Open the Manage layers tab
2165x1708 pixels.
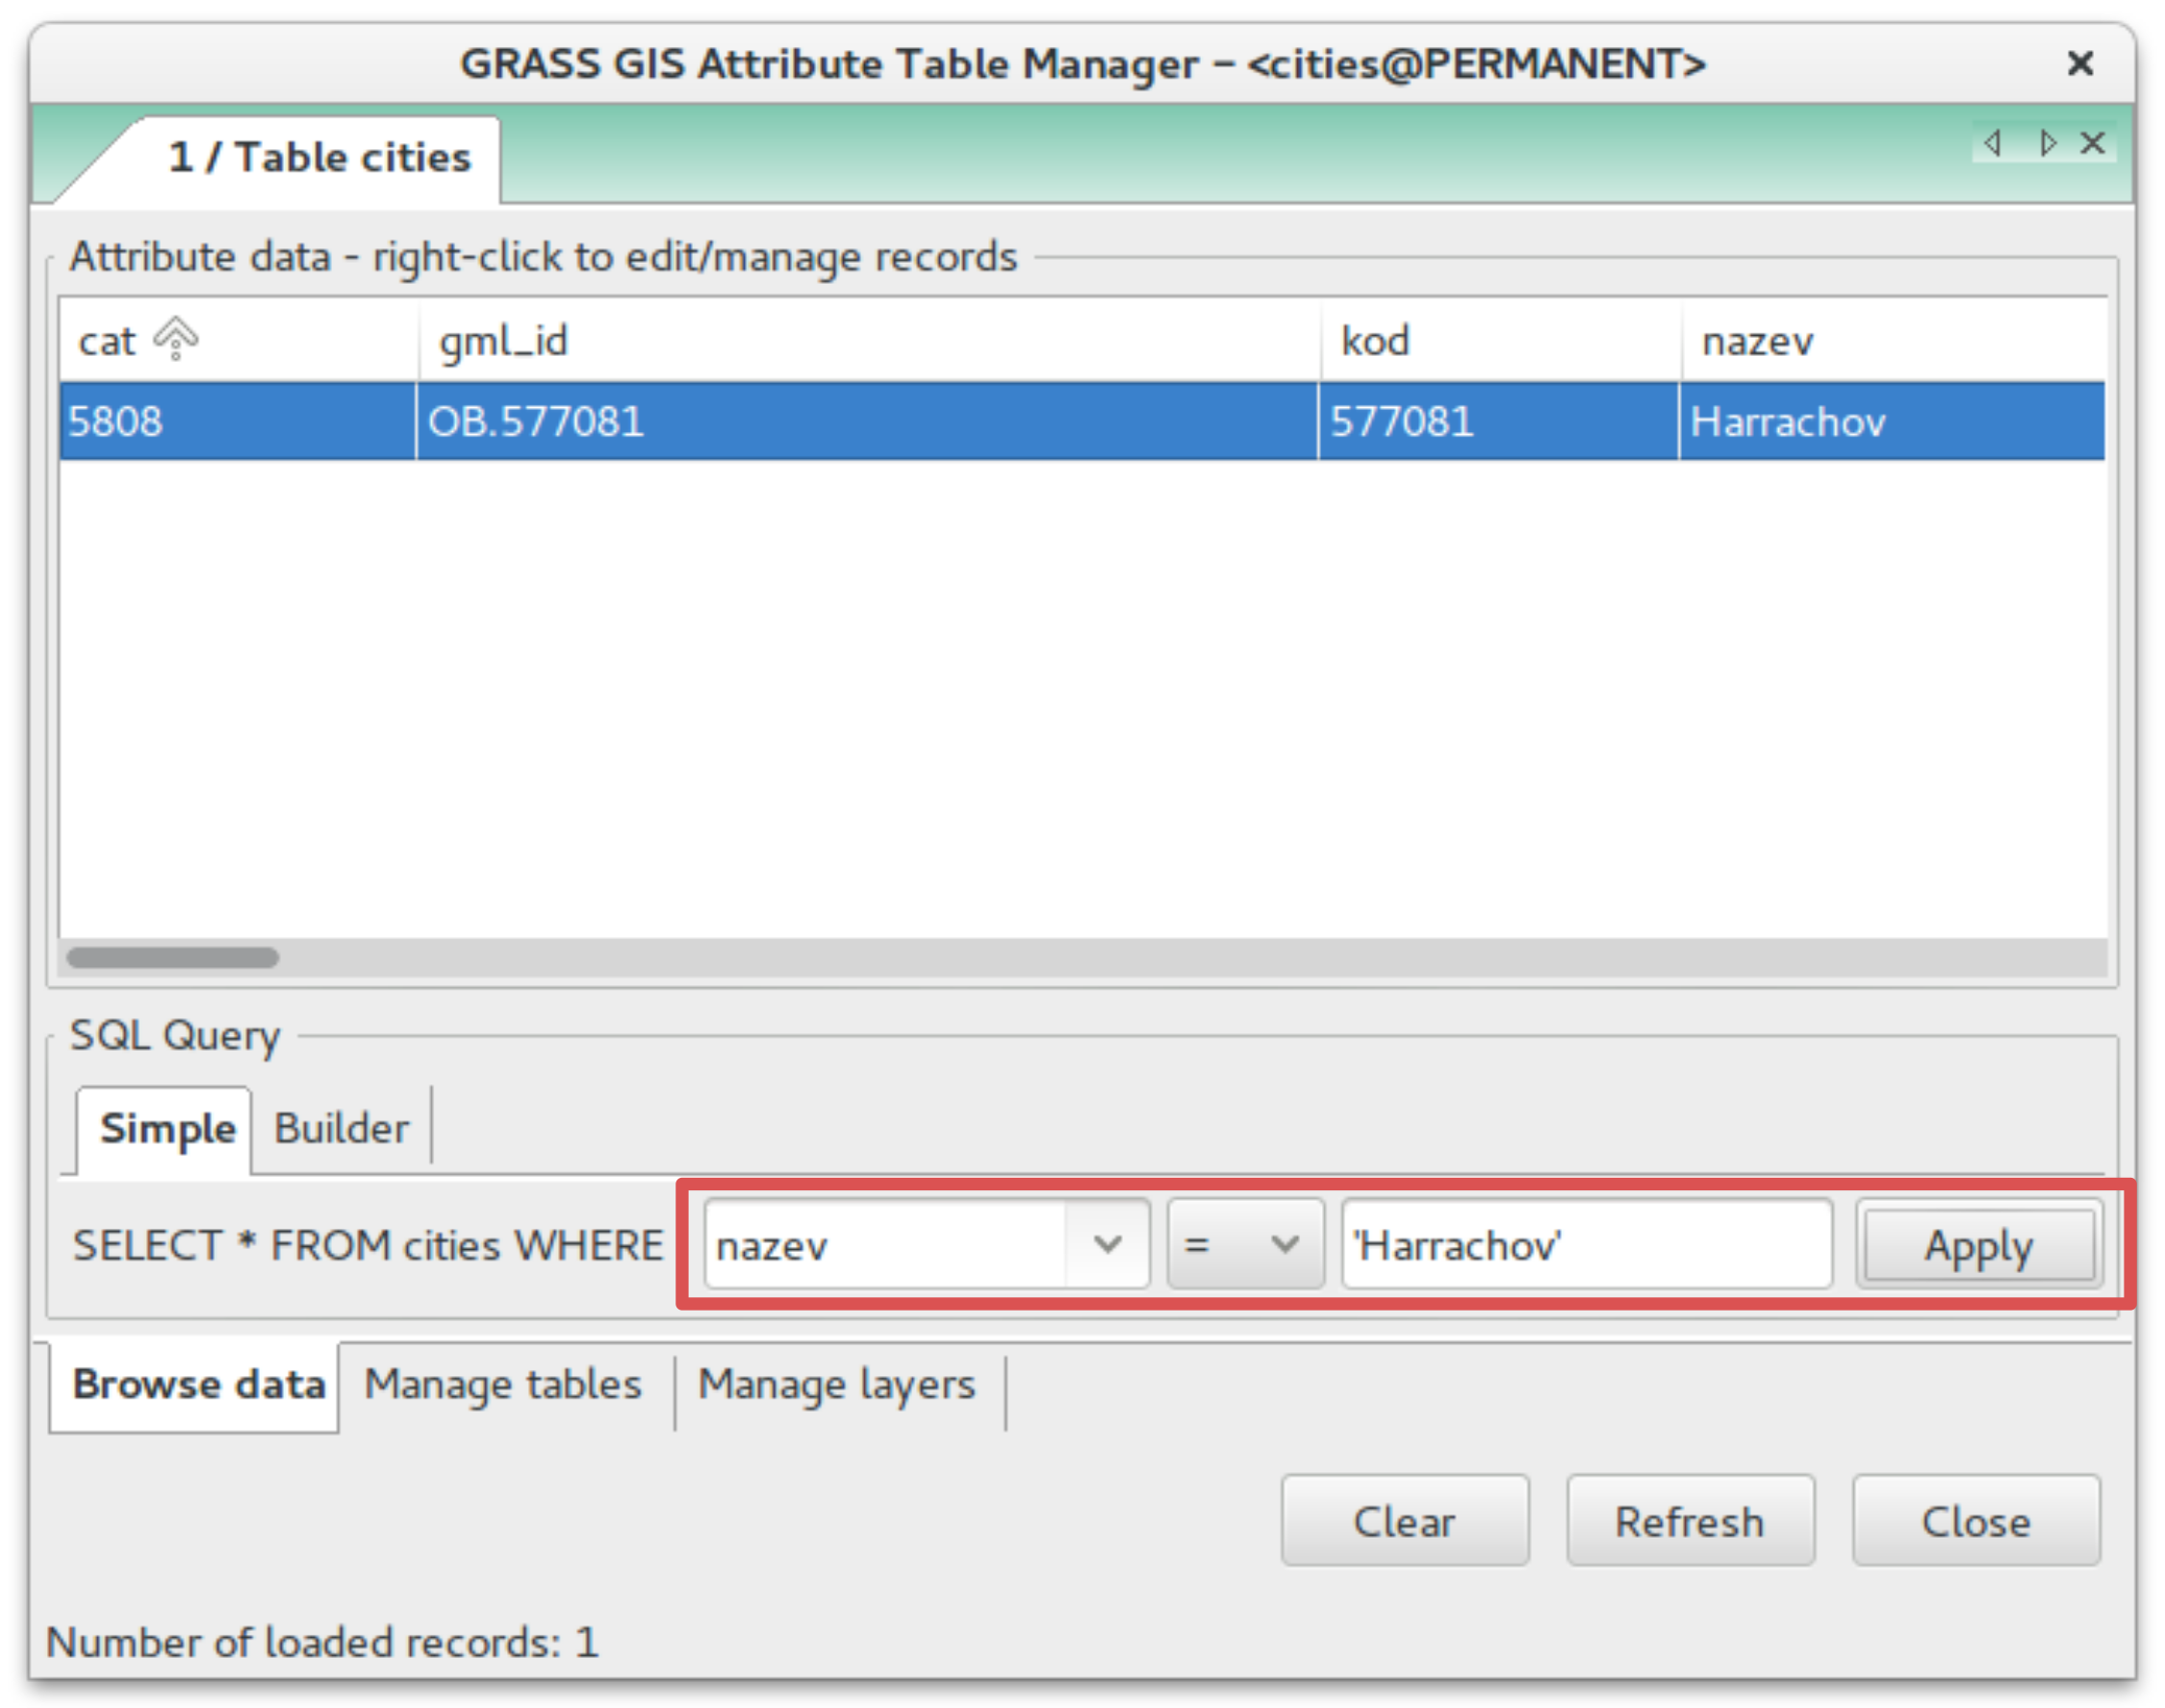tap(837, 1385)
